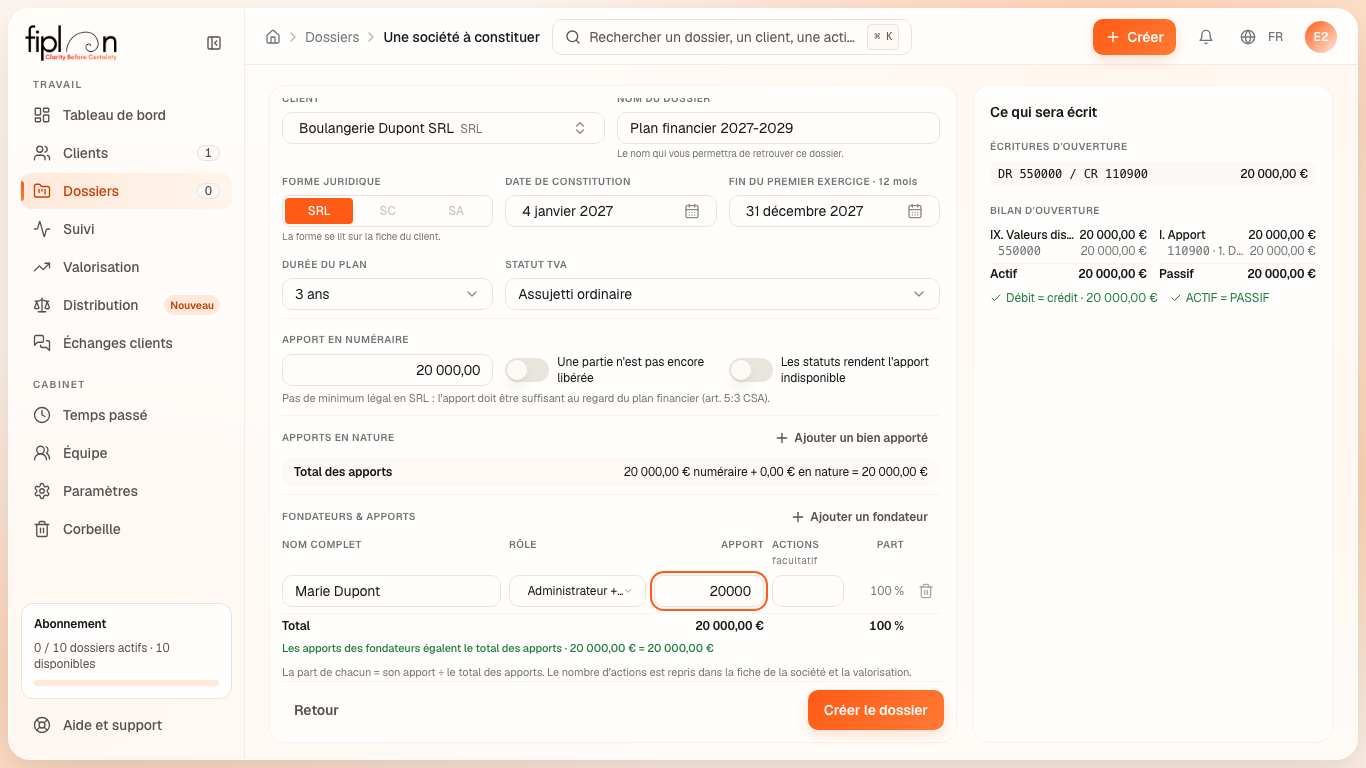The width and height of the screenshot is (1366, 768).
Task: Collapse the sidebar panel icon
Action: (x=214, y=43)
